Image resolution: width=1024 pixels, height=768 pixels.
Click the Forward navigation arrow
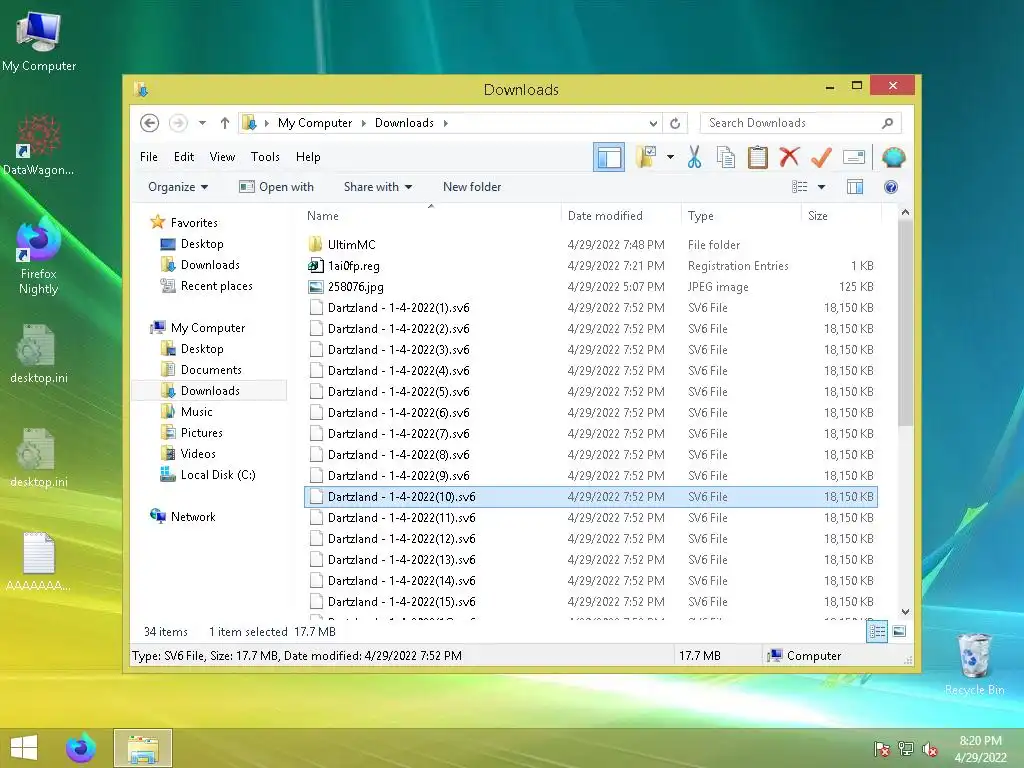coord(178,123)
